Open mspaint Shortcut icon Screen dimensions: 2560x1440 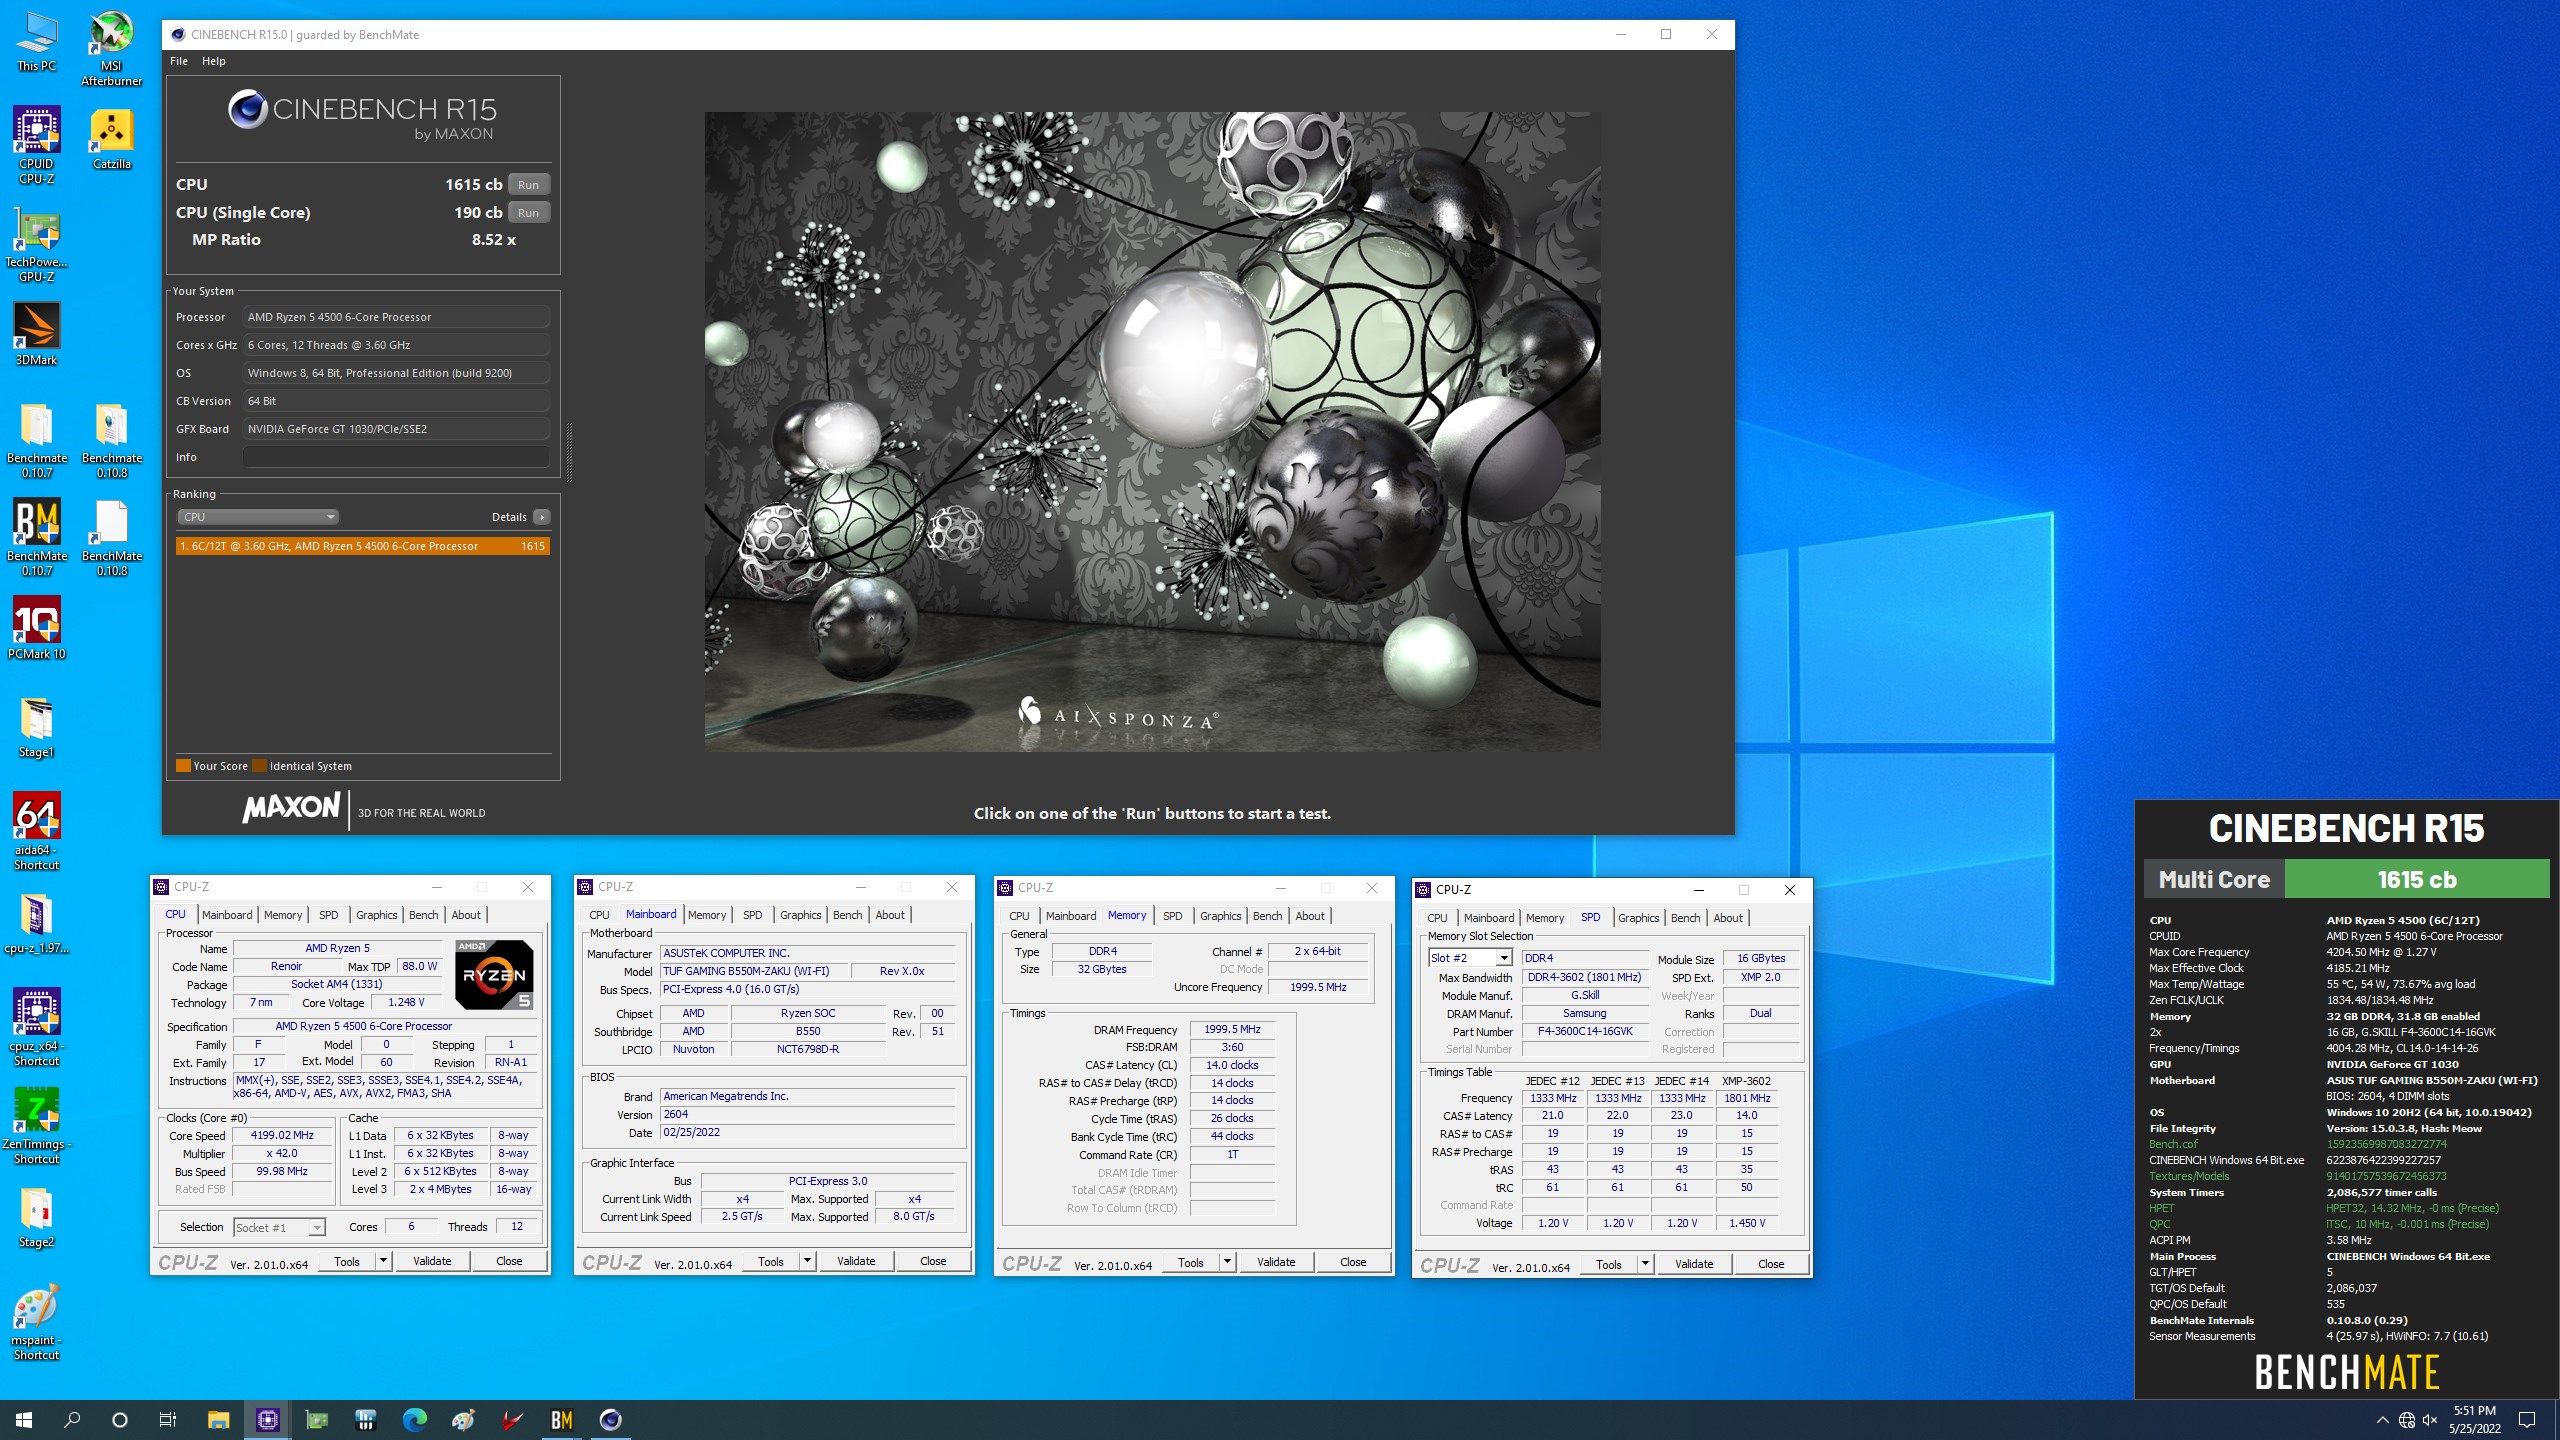click(x=37, y=1322)
